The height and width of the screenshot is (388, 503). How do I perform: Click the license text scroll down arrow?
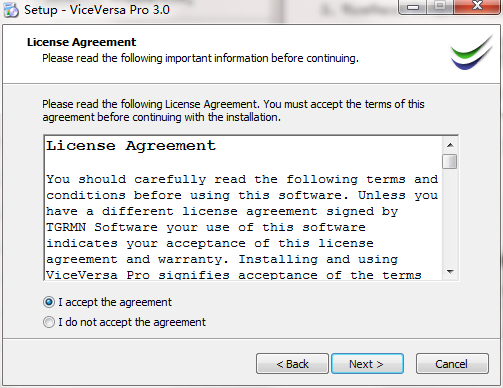(x=450, y=272)
